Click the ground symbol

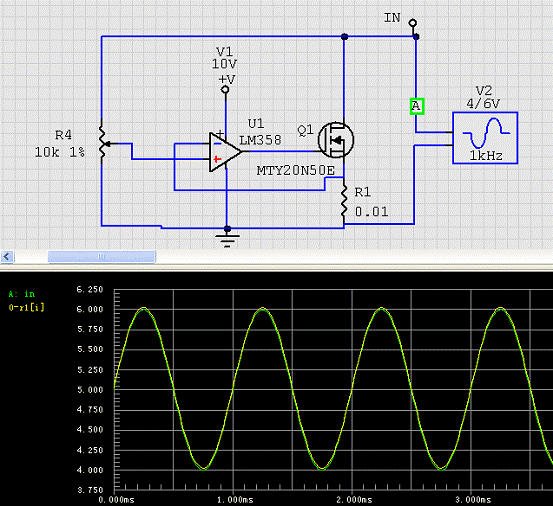click(x=227, y=237)
